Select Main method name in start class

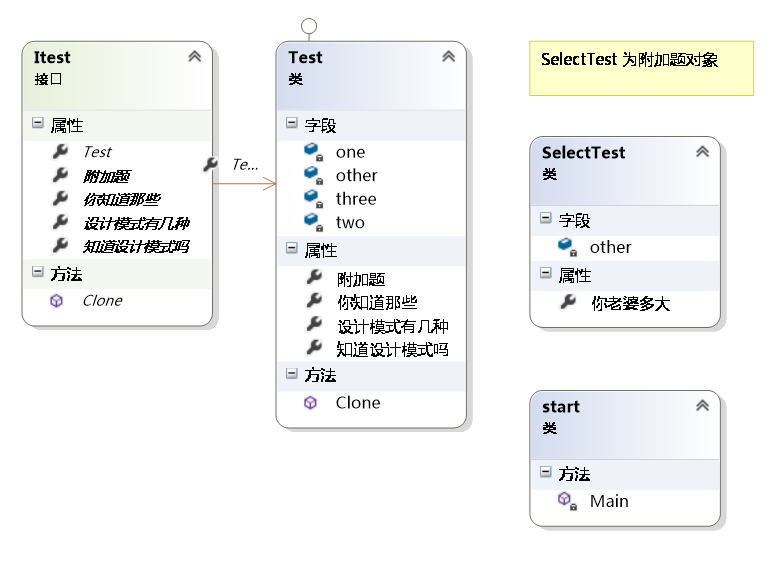609,501
